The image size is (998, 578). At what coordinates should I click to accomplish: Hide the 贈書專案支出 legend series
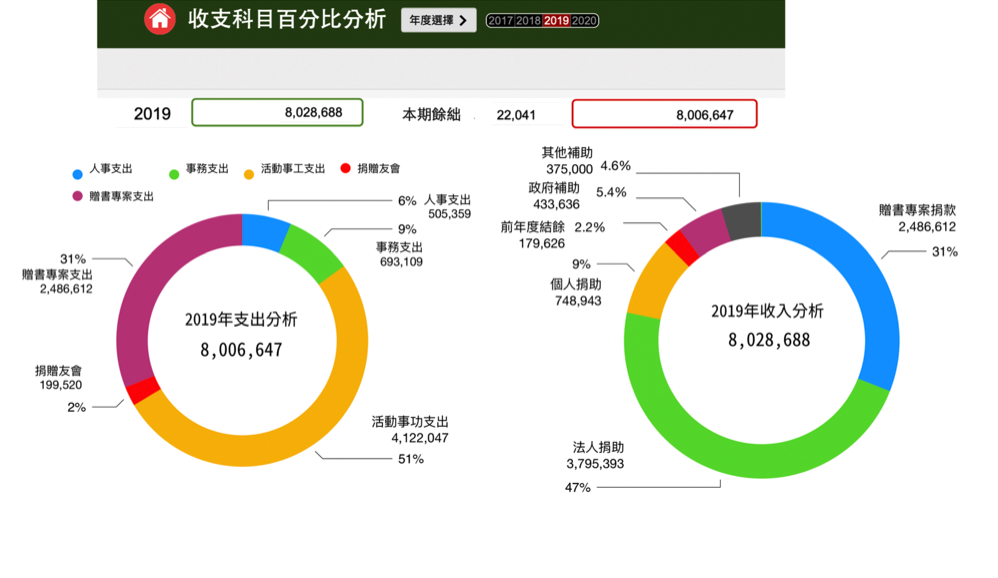(112, 197)
